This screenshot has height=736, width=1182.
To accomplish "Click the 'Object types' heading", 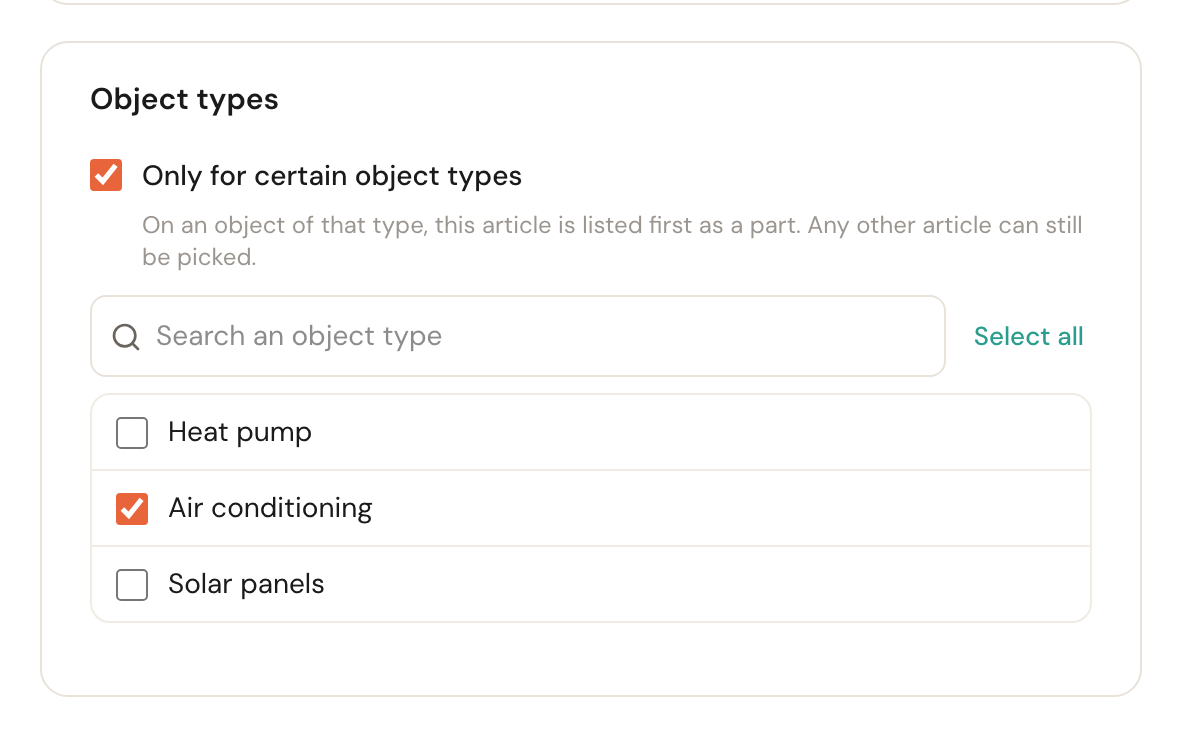I will pos(185,99).
